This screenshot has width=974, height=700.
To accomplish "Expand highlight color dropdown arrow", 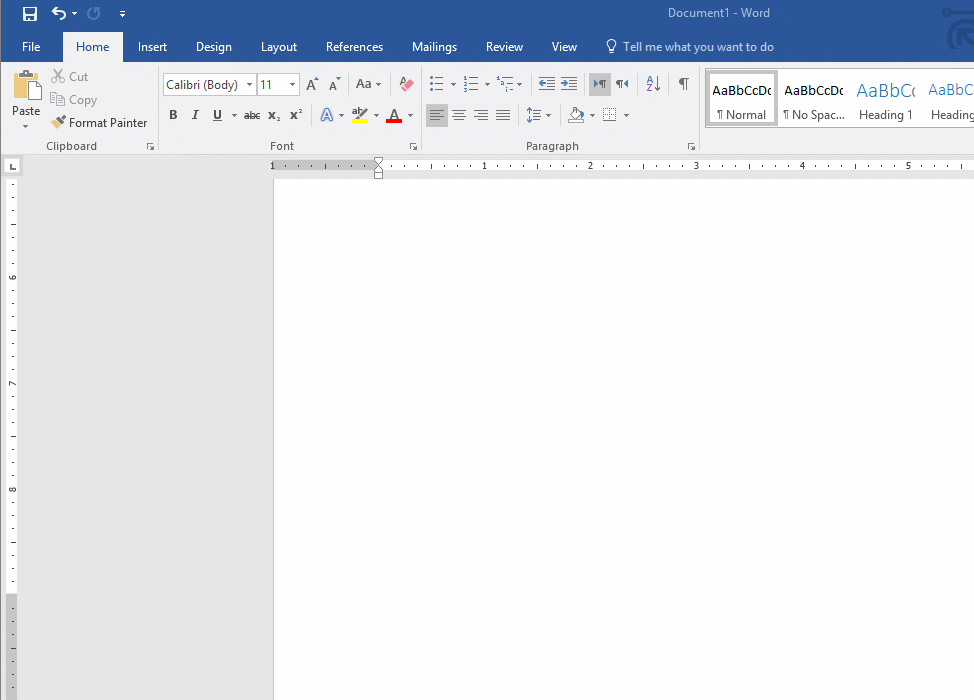I will (x=376, y=116).
